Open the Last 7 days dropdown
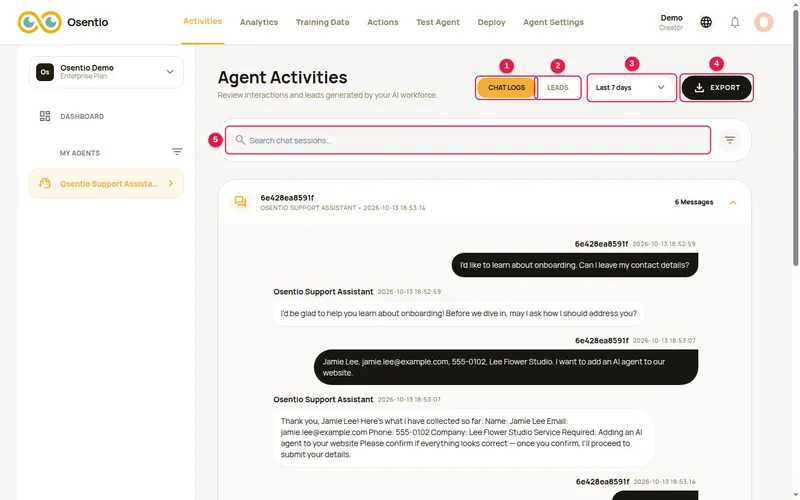 631,88
